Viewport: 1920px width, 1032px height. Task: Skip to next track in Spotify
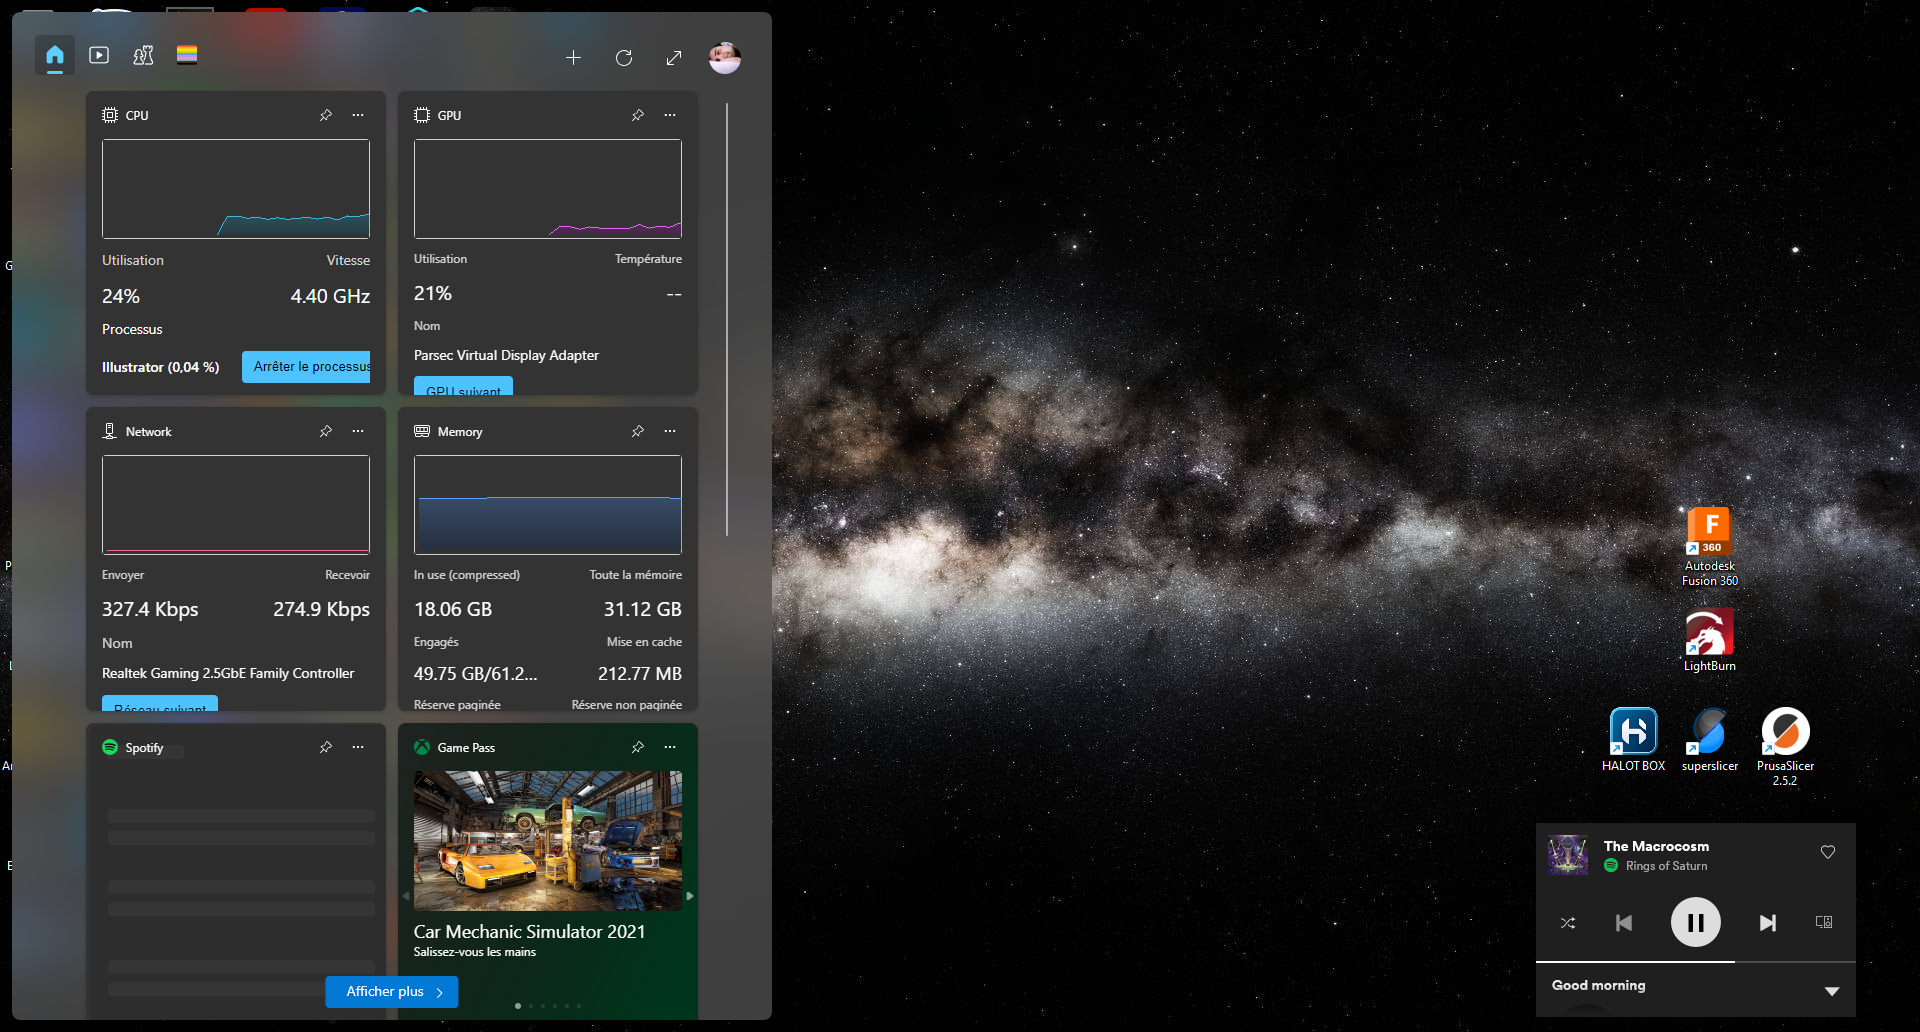coord(1768,922)
